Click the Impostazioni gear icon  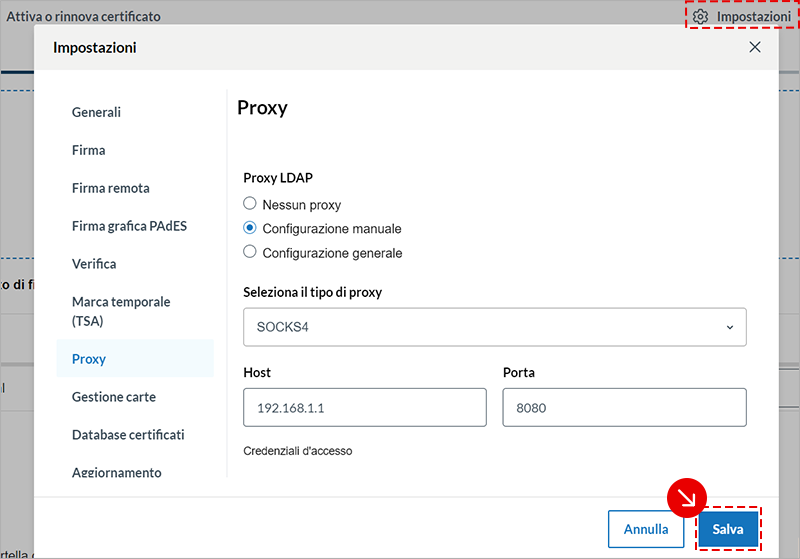pos(701,17)
